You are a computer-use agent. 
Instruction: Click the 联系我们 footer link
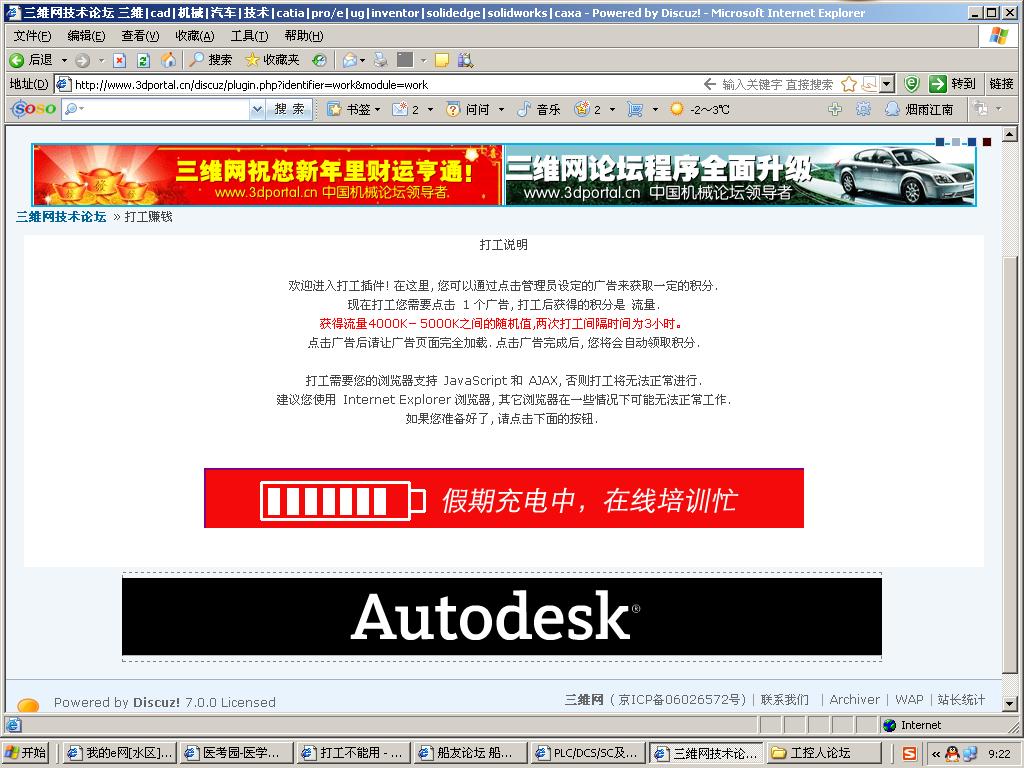(785, 699)
